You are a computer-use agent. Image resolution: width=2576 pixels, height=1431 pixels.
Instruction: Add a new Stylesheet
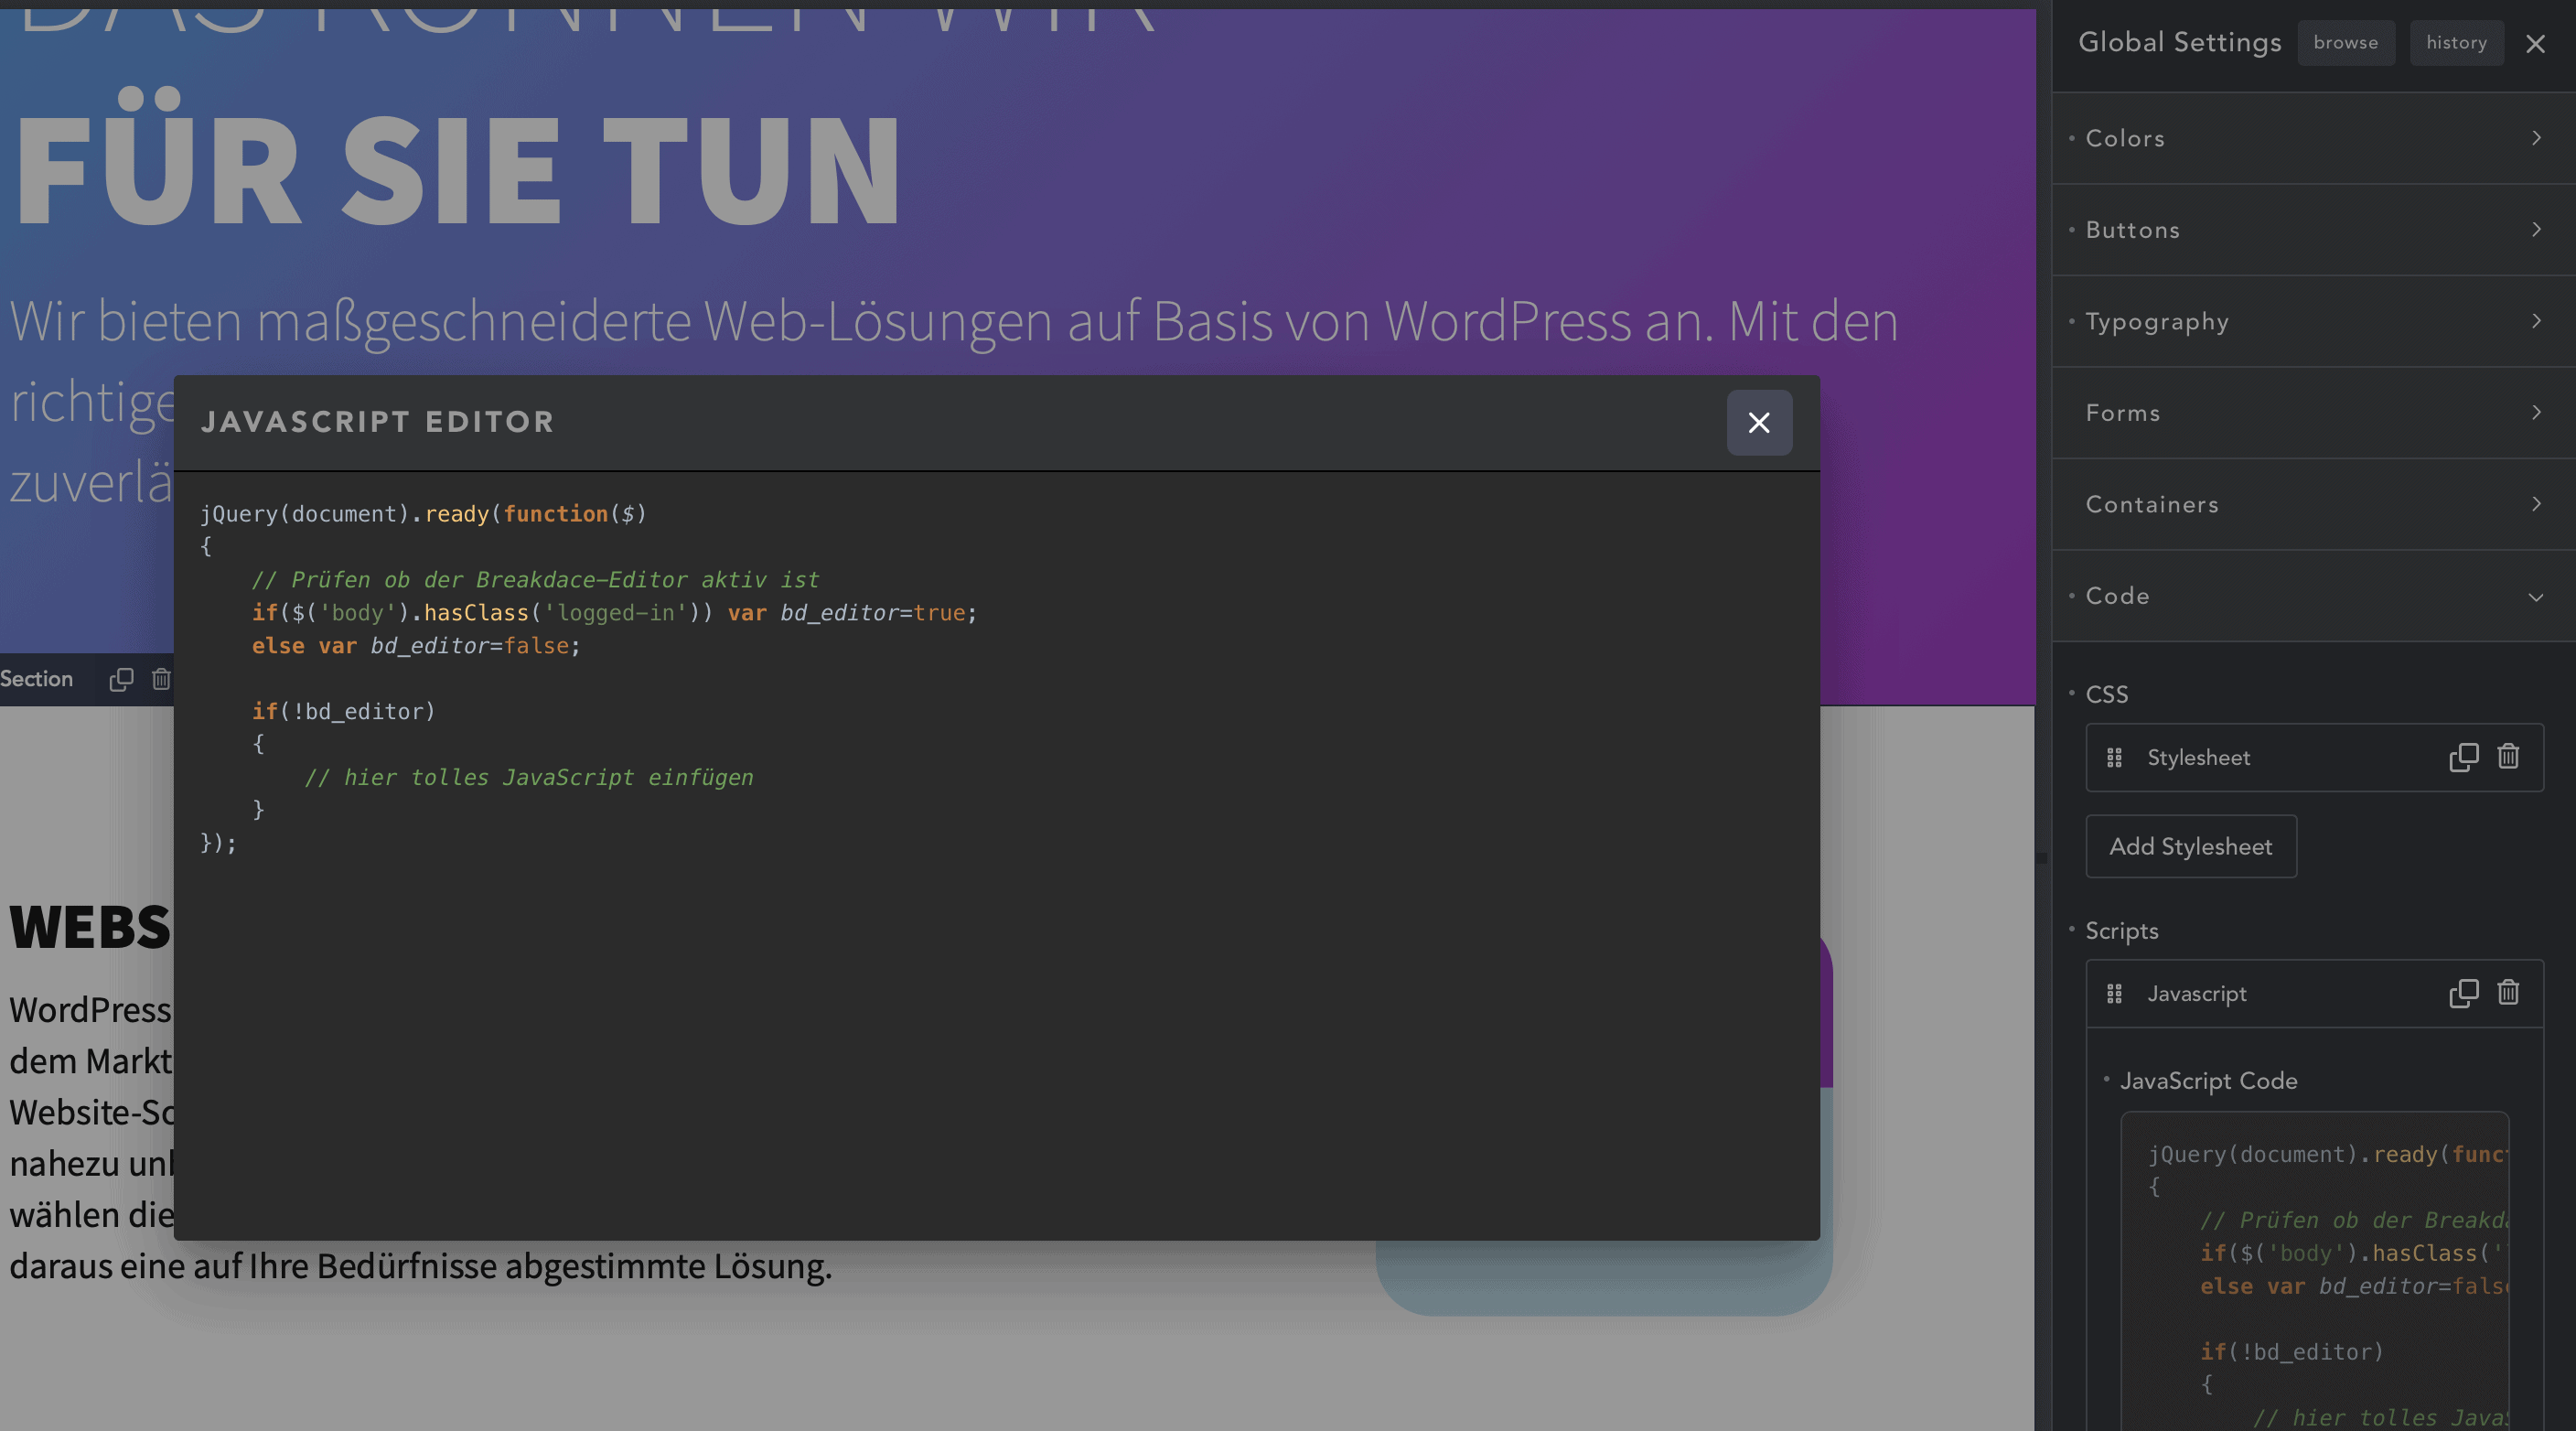[x=2190, y=846]
